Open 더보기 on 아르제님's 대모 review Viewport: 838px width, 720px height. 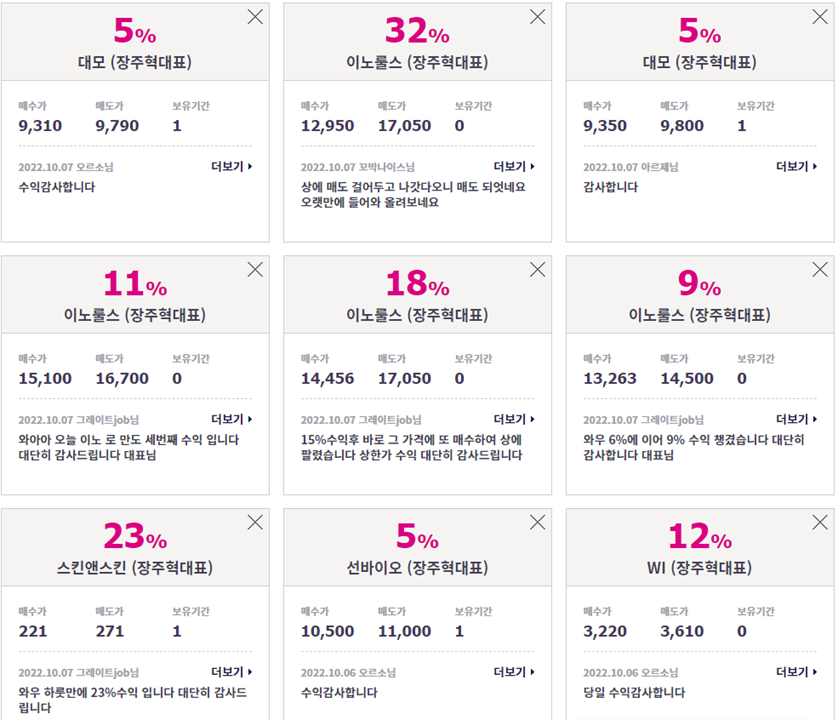coord(796,167)
